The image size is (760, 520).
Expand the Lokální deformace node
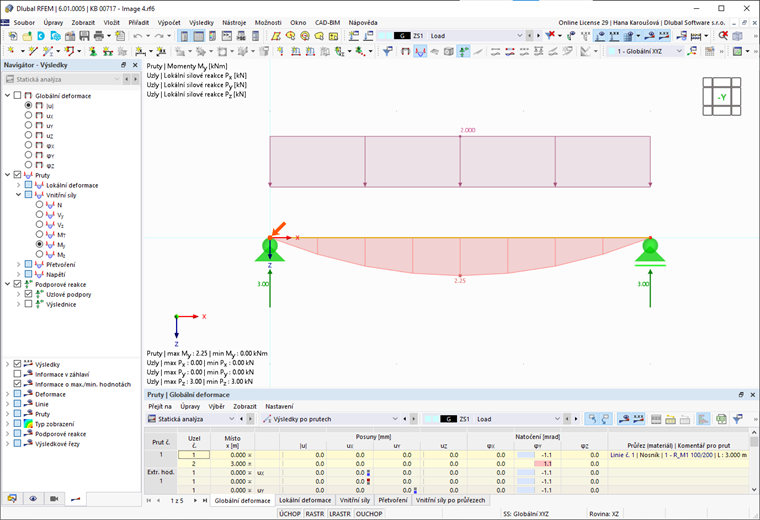coord(18,185)
